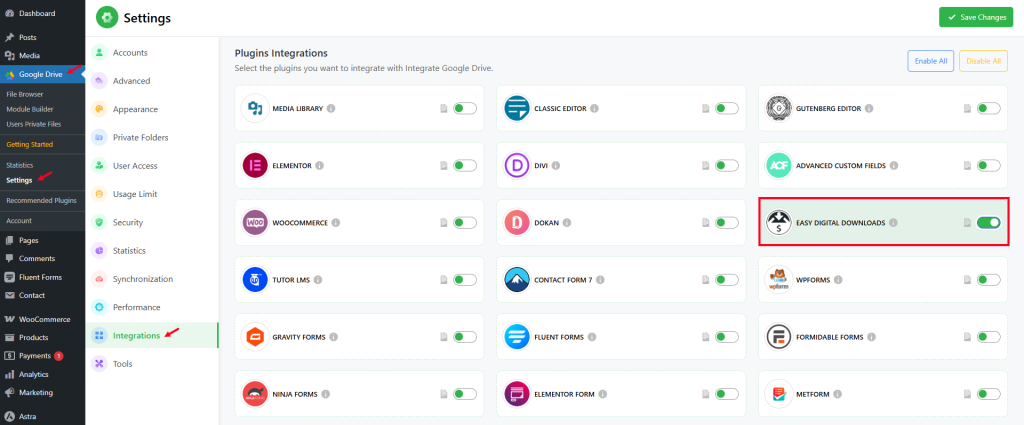
Task: Open the Synchronization tab
Action: point(152,279)
